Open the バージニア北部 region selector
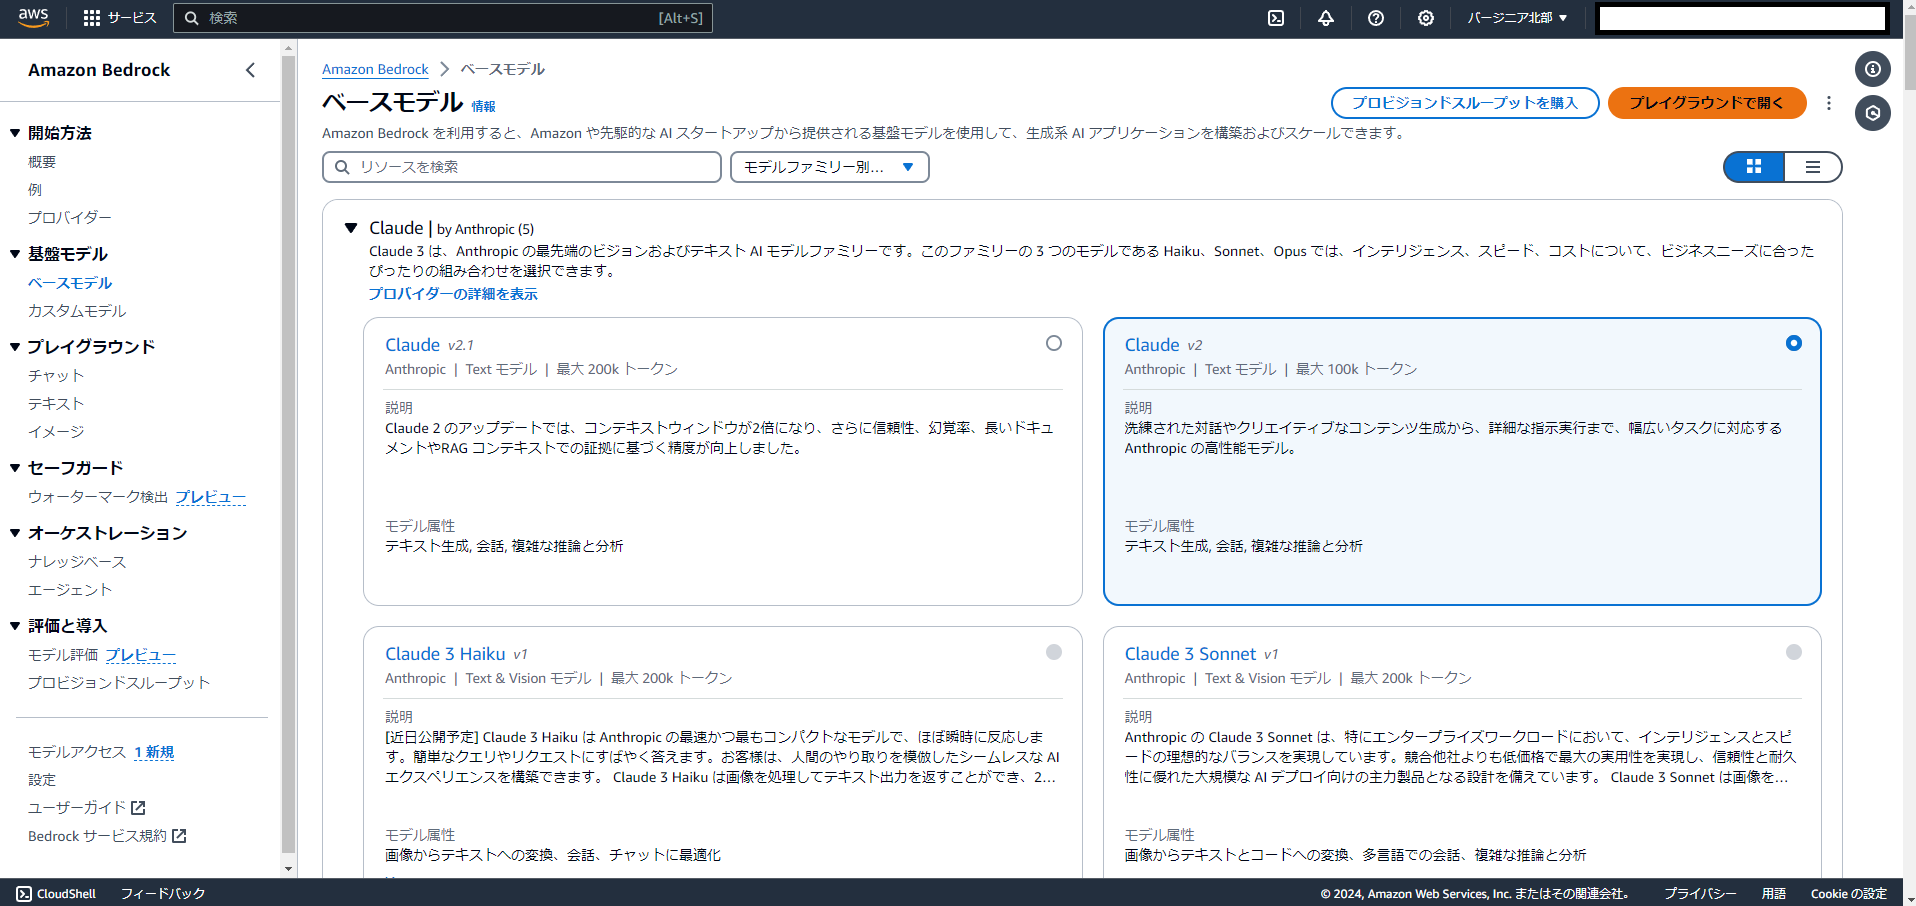 tap(1517, 18)
